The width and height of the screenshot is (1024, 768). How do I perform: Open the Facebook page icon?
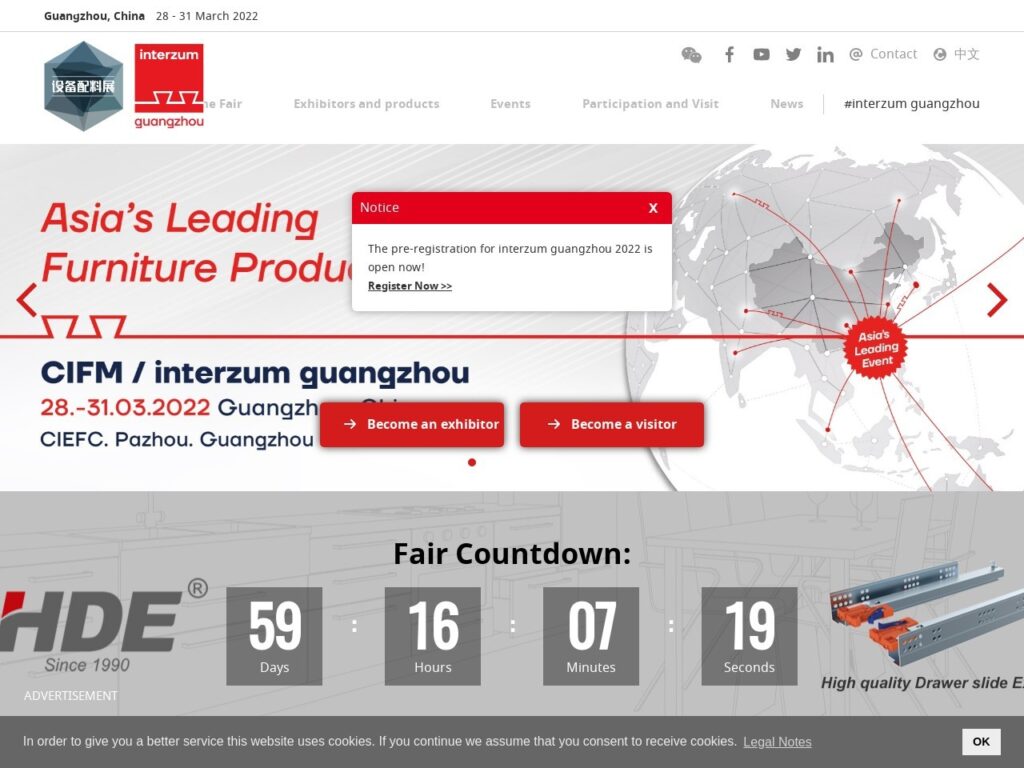click(729, 54)
